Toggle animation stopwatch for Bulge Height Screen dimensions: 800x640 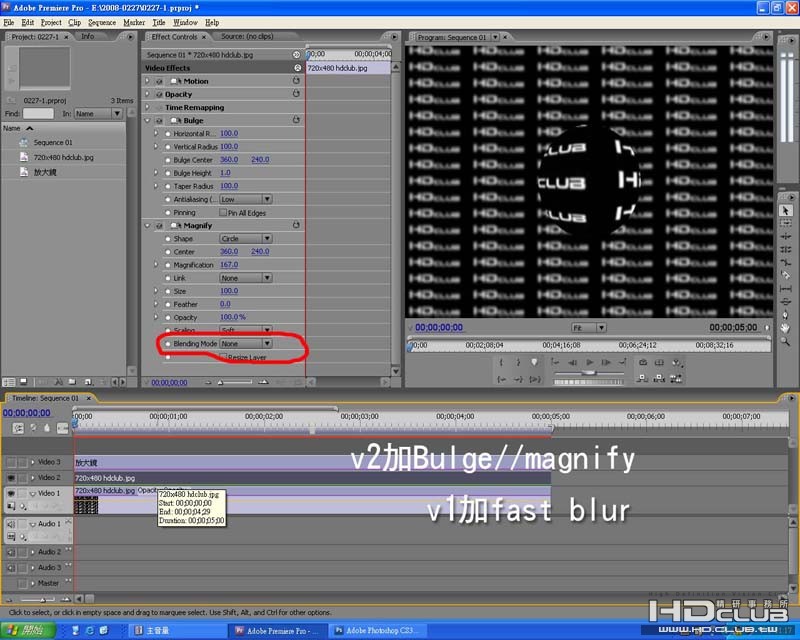(167, 173)
